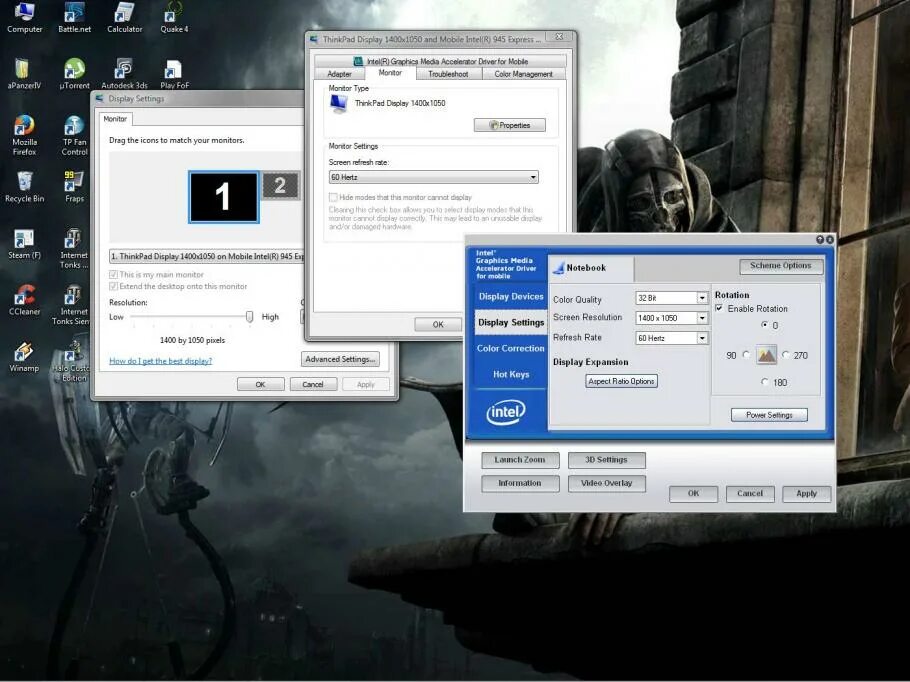Select the 270 degree rotation radio
The image size is (910, 682).
(786, 355)
